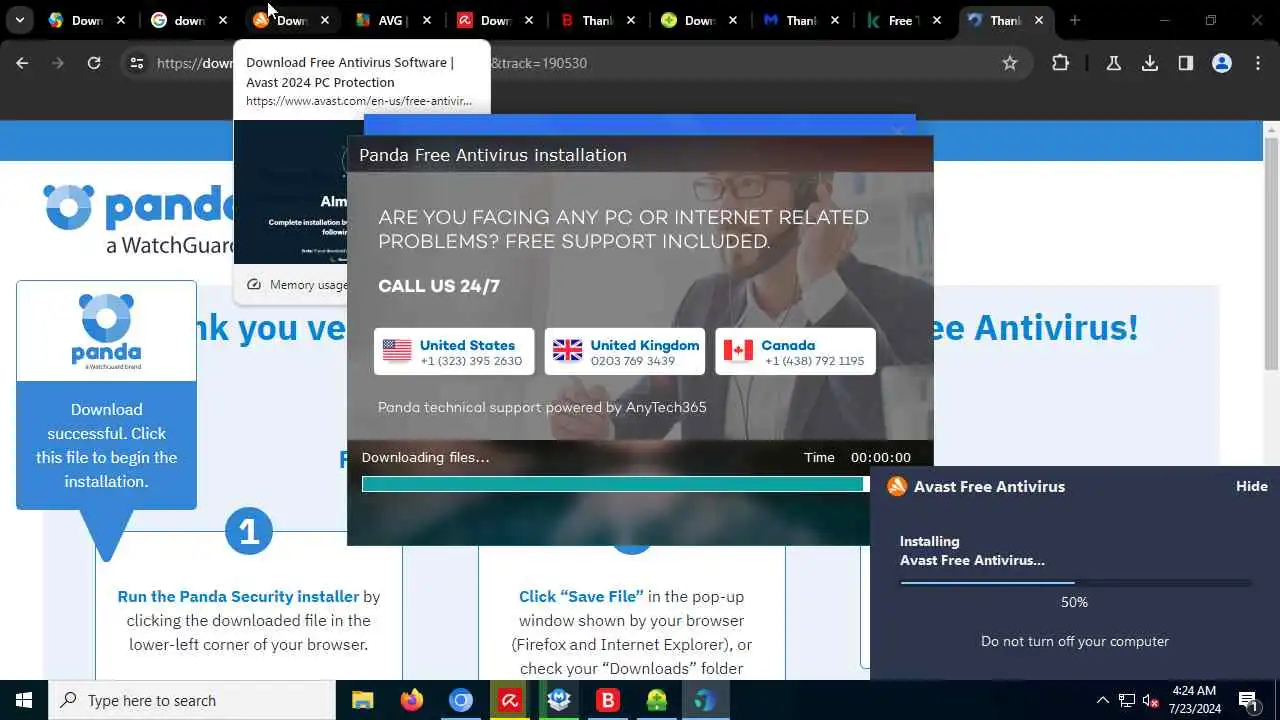This screenshot has height=720, width=1280.
Task: Open the Bitdefender taskbar icon
Action: coord(607,700)
